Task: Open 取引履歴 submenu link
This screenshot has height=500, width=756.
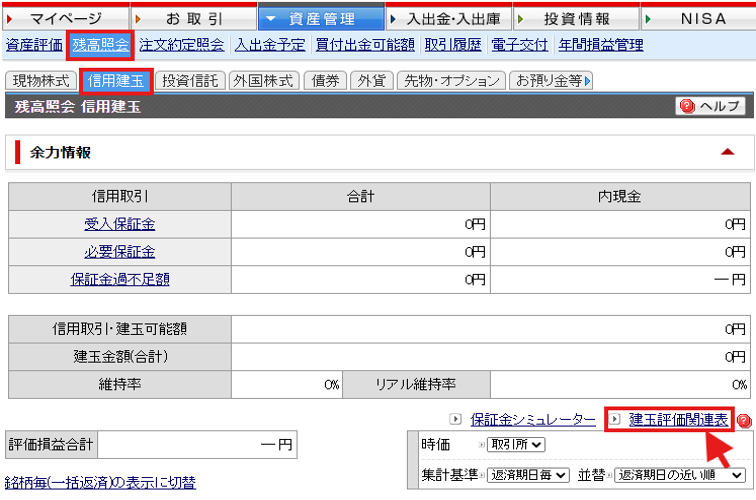Action: (453, 45)
